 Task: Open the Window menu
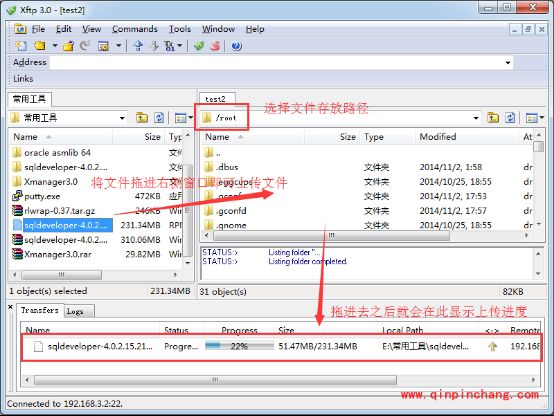click(x=218, y=29)
